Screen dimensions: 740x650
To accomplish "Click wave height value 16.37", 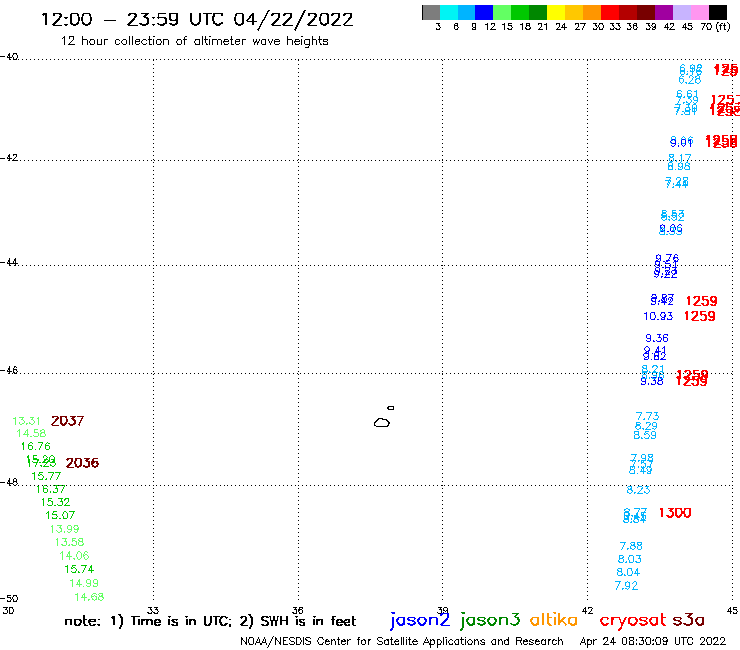I will coord(50,490).
